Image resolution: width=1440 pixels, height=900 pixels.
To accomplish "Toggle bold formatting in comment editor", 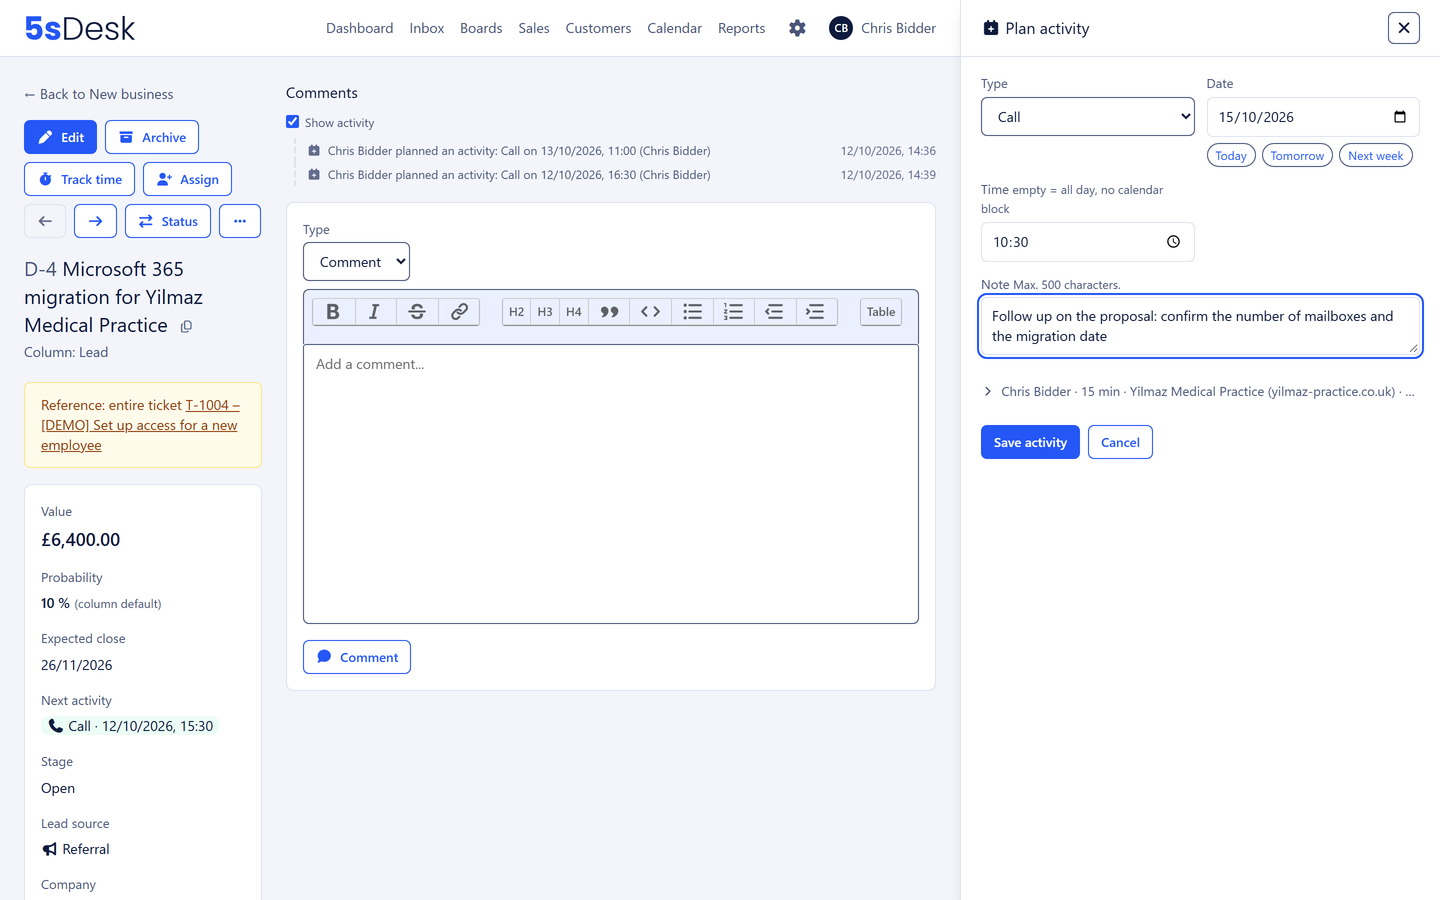I will click(333, 312).
